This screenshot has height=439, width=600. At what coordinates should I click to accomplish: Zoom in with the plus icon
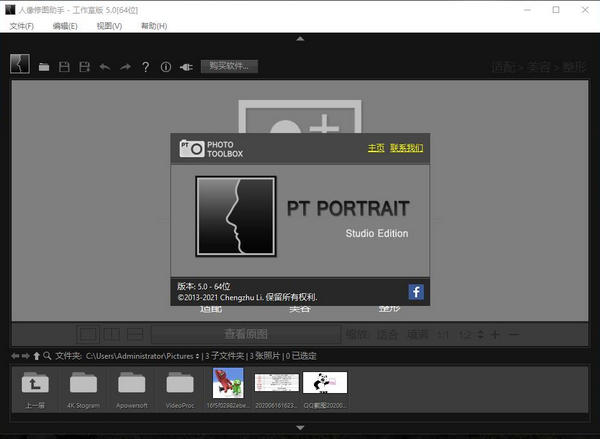click(x=495, y=335)
